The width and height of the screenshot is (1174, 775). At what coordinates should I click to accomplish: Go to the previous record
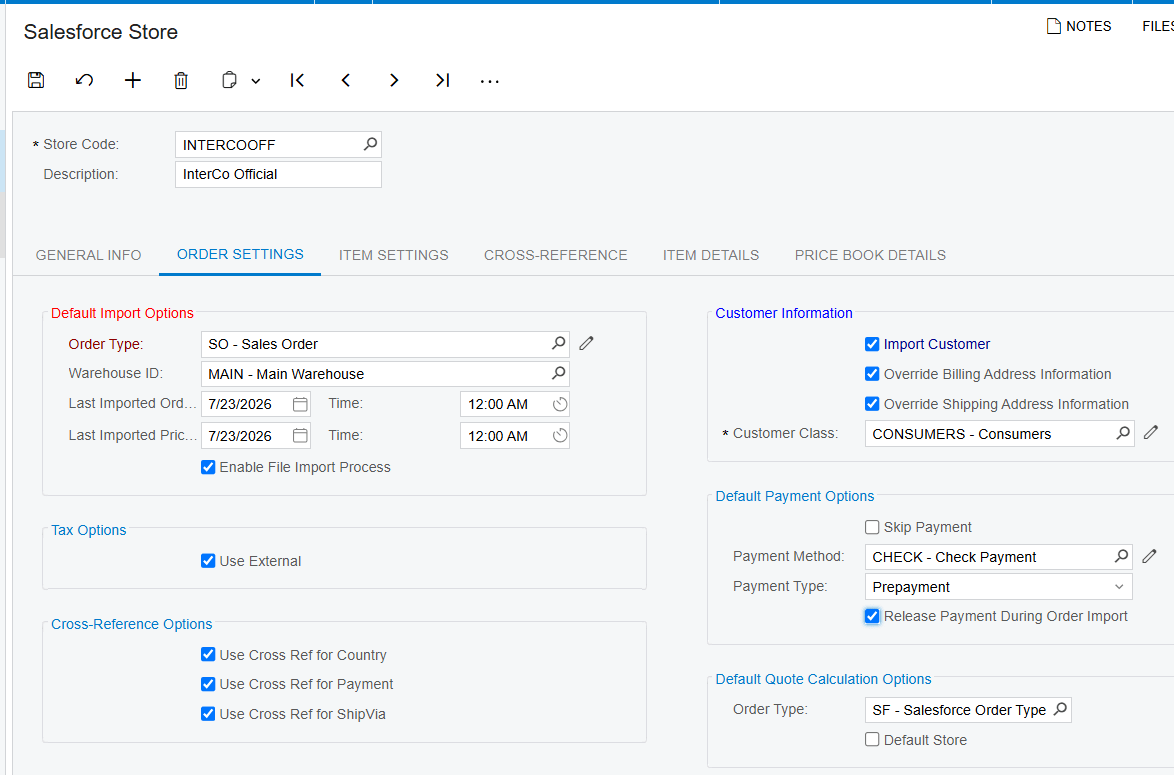pyautogui.click(x=345, y=80)
